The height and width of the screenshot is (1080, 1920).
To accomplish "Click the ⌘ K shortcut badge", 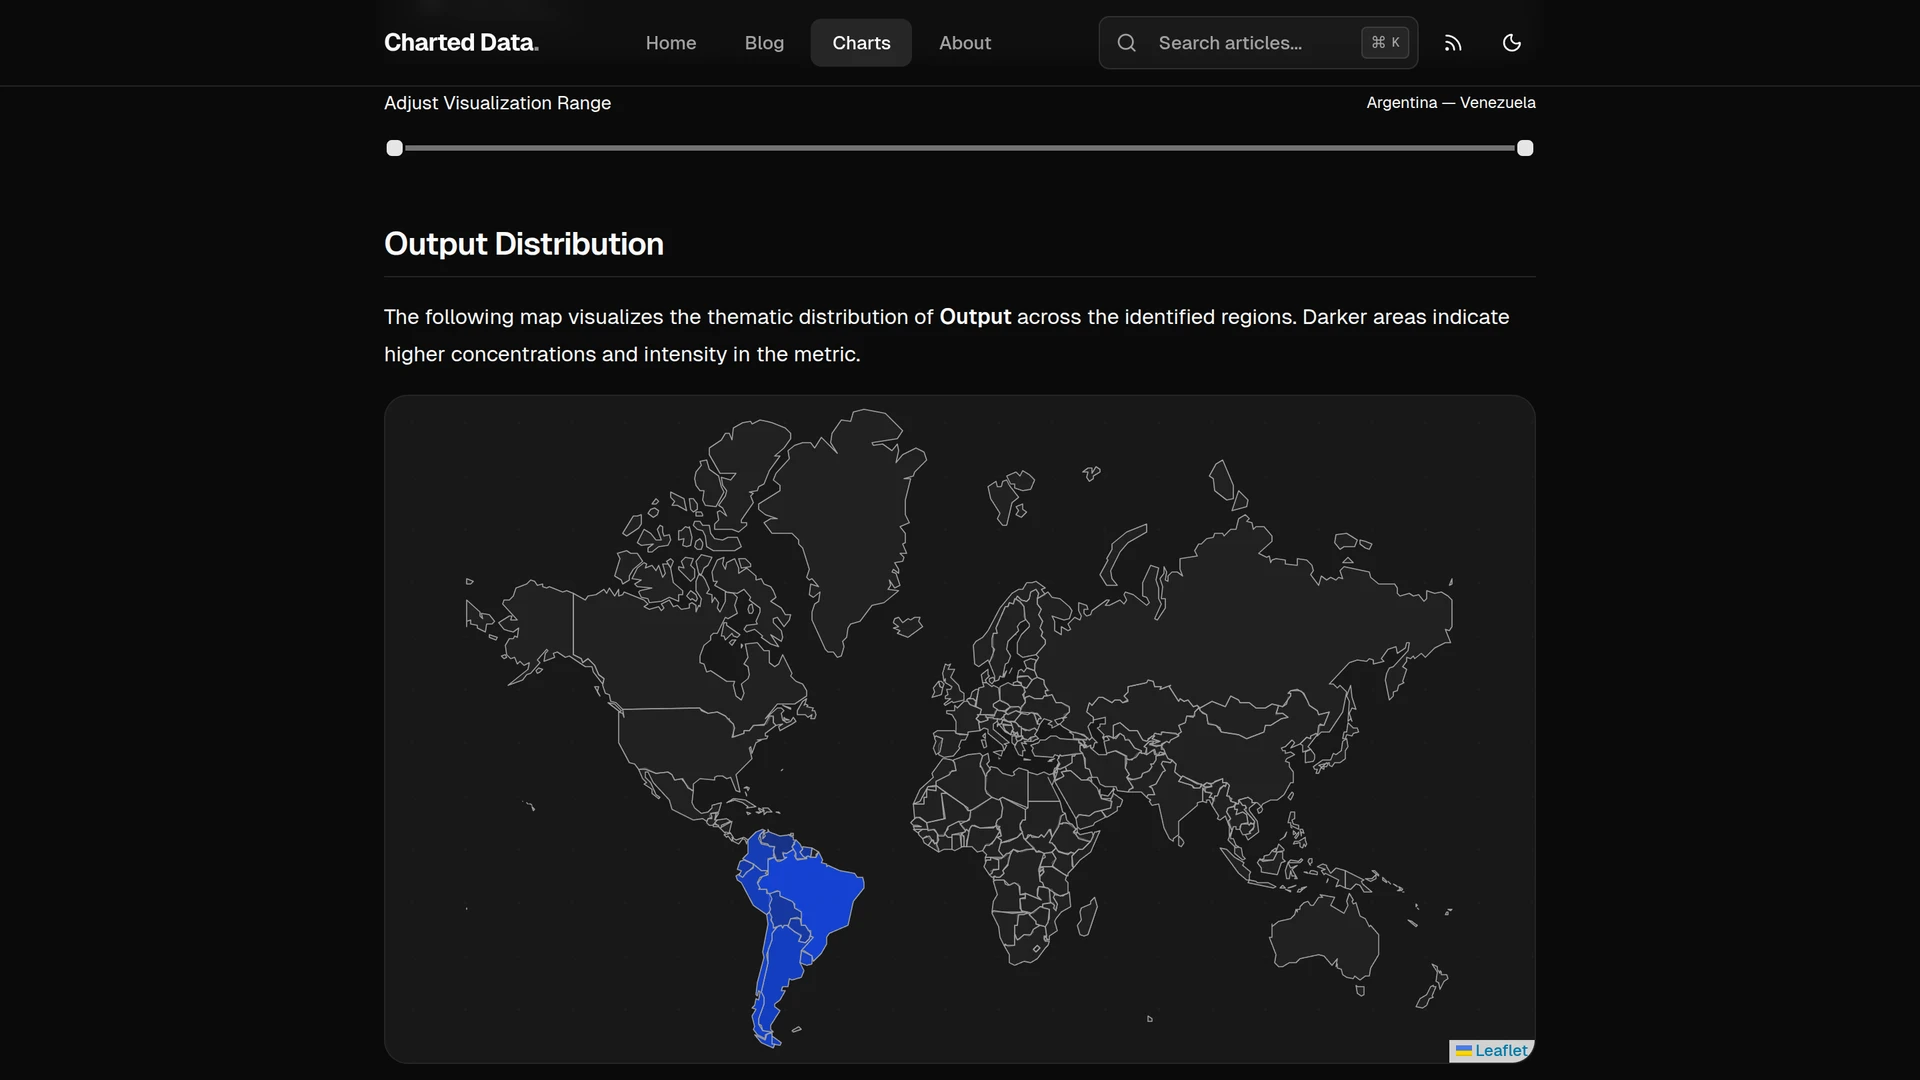I will pos(1385,43).
